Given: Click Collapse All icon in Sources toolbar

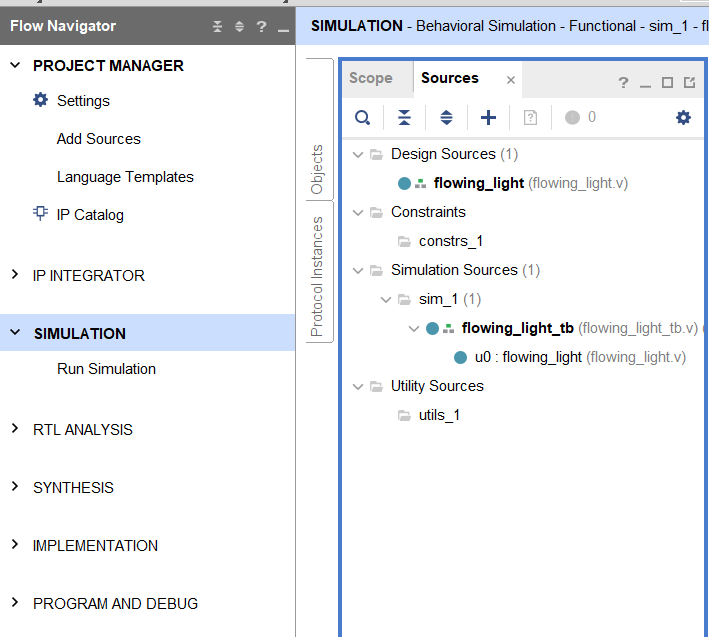Looking at the screenshot, I should point(404,118).
